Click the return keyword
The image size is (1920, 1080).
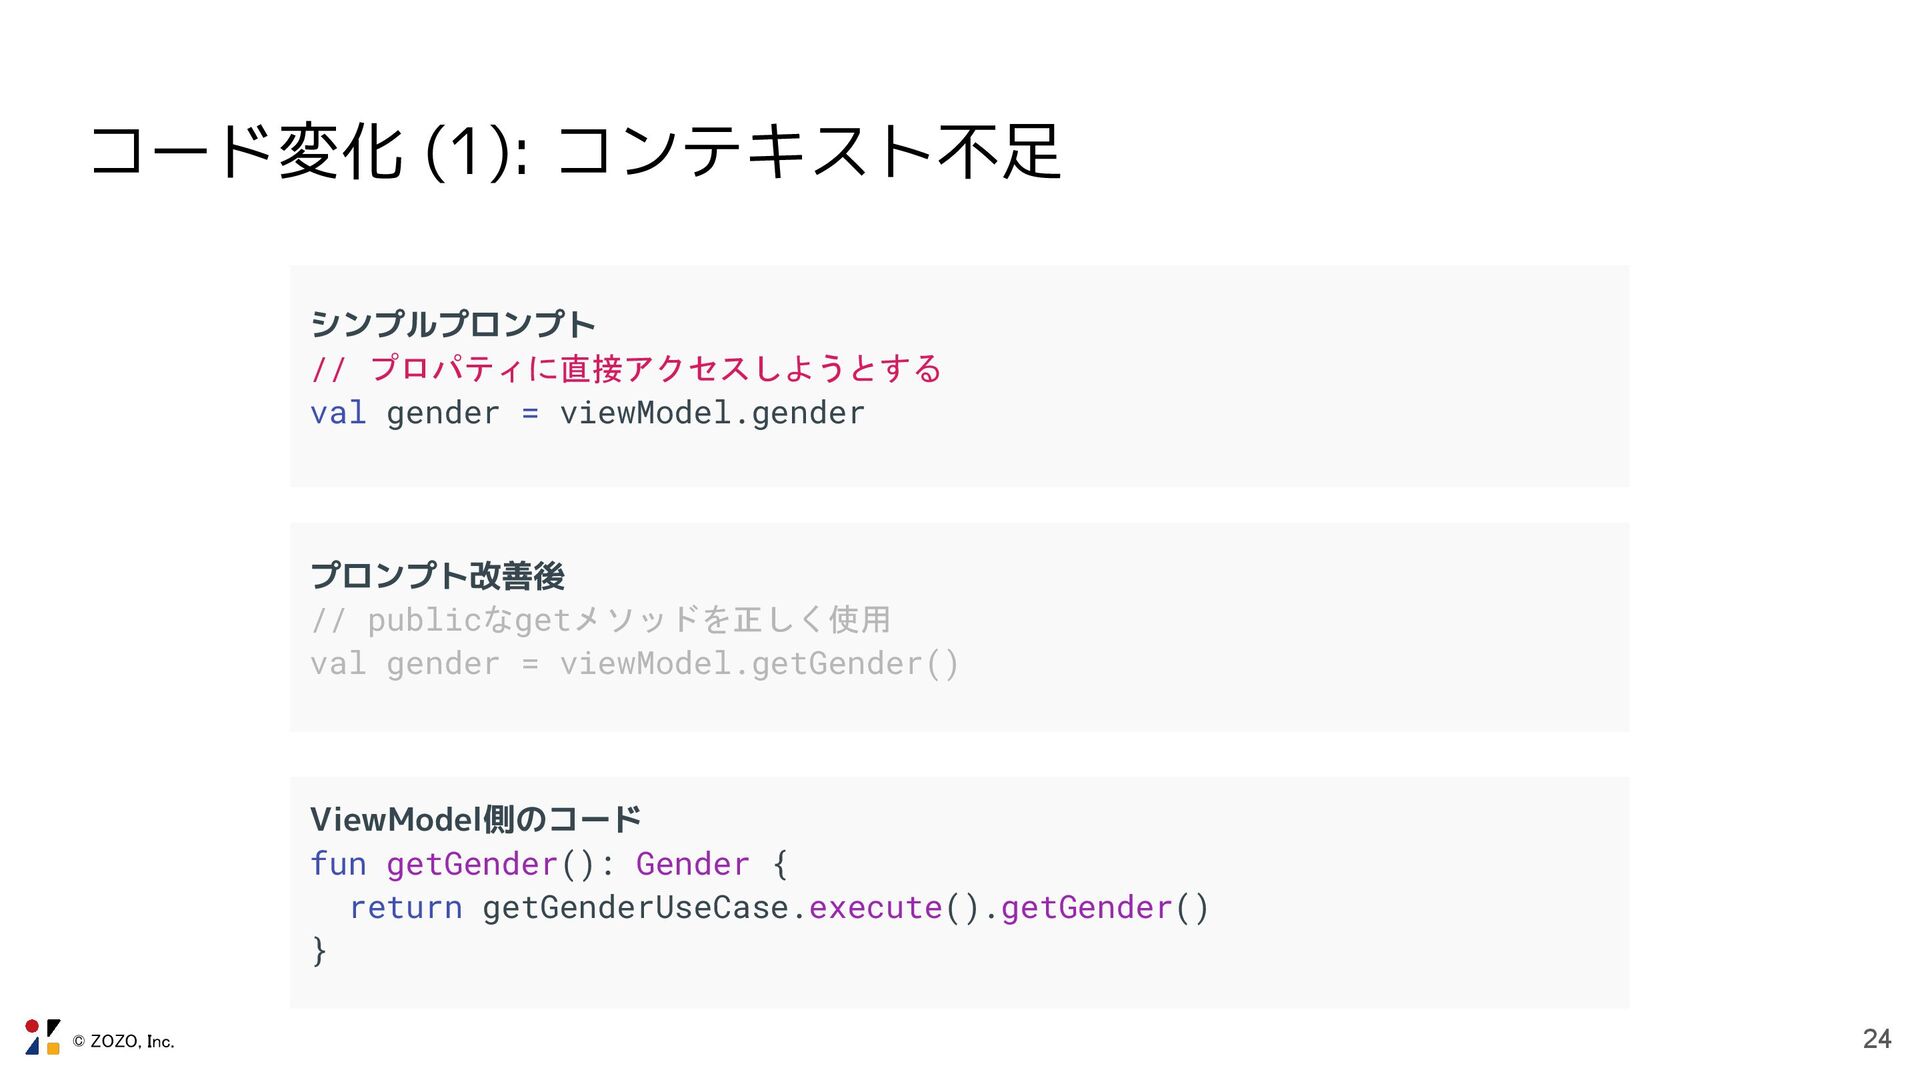[x=405, y=908]
